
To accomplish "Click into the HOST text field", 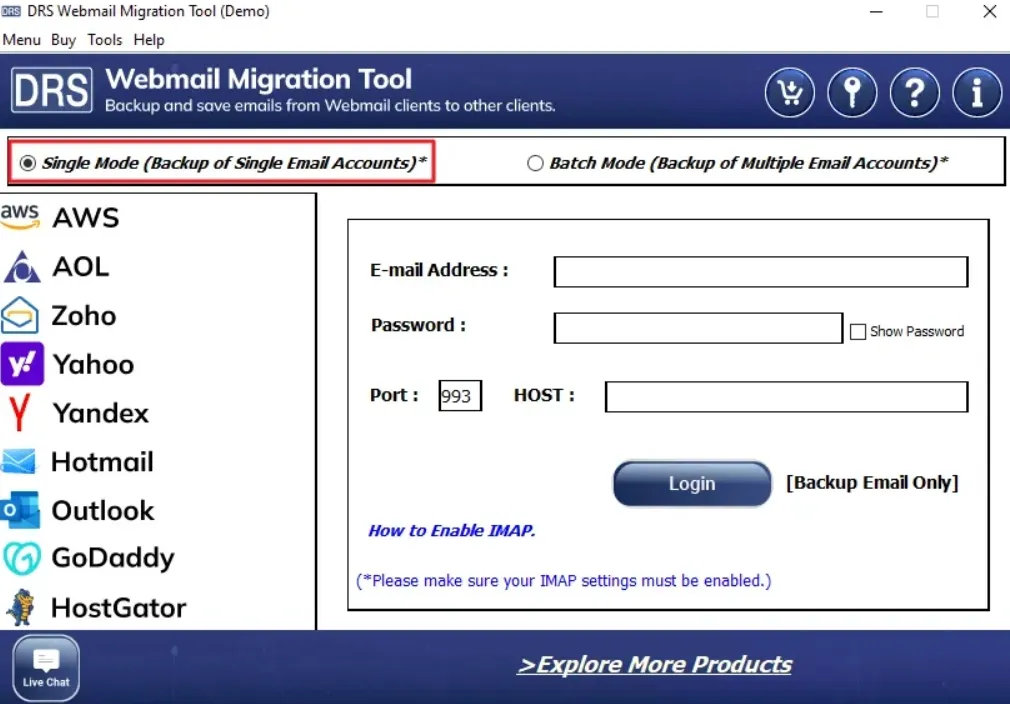I will pos(786,397).
